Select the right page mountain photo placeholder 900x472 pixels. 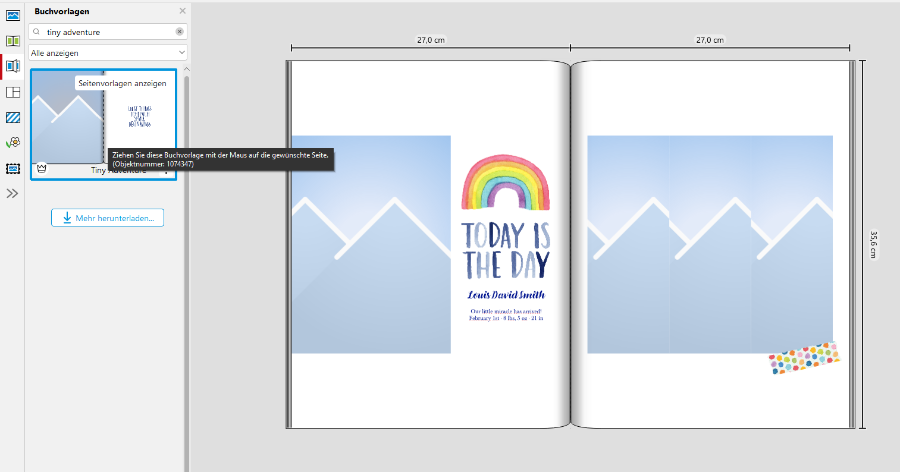(x=710, y=245)
